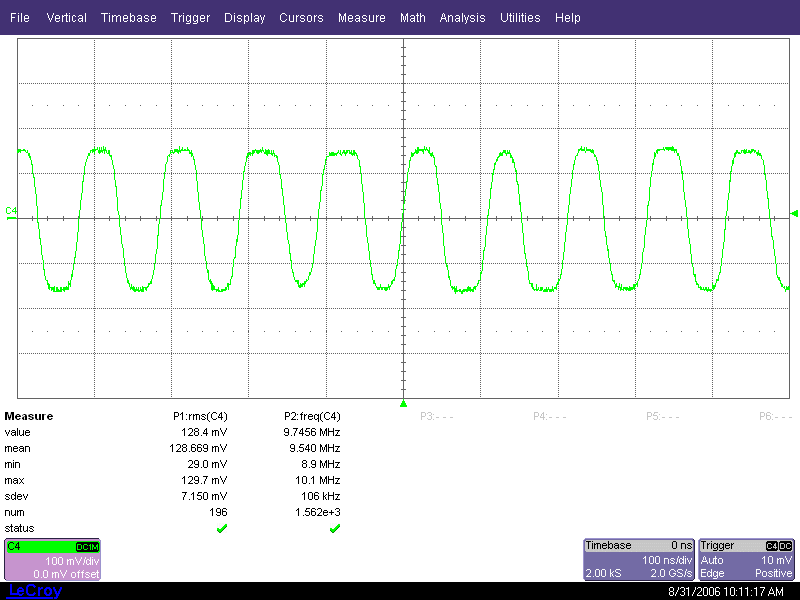This screenshot has height=600, width=800.
Task: Click the P1 sdev 7.150 mV
Action: 204,496
